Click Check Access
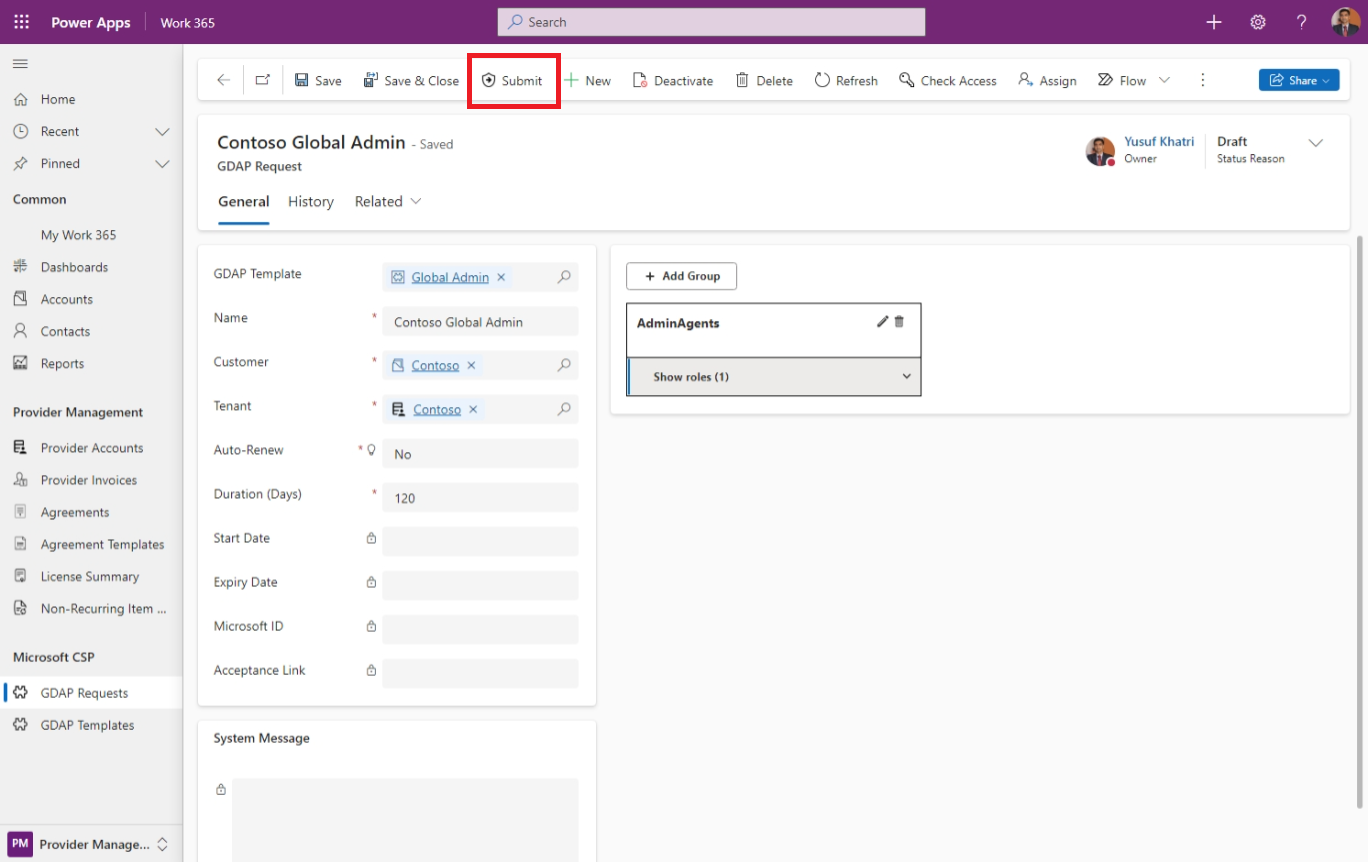Image resolution: width=1368 pixels, height=862 pixels. click(948, 80)
